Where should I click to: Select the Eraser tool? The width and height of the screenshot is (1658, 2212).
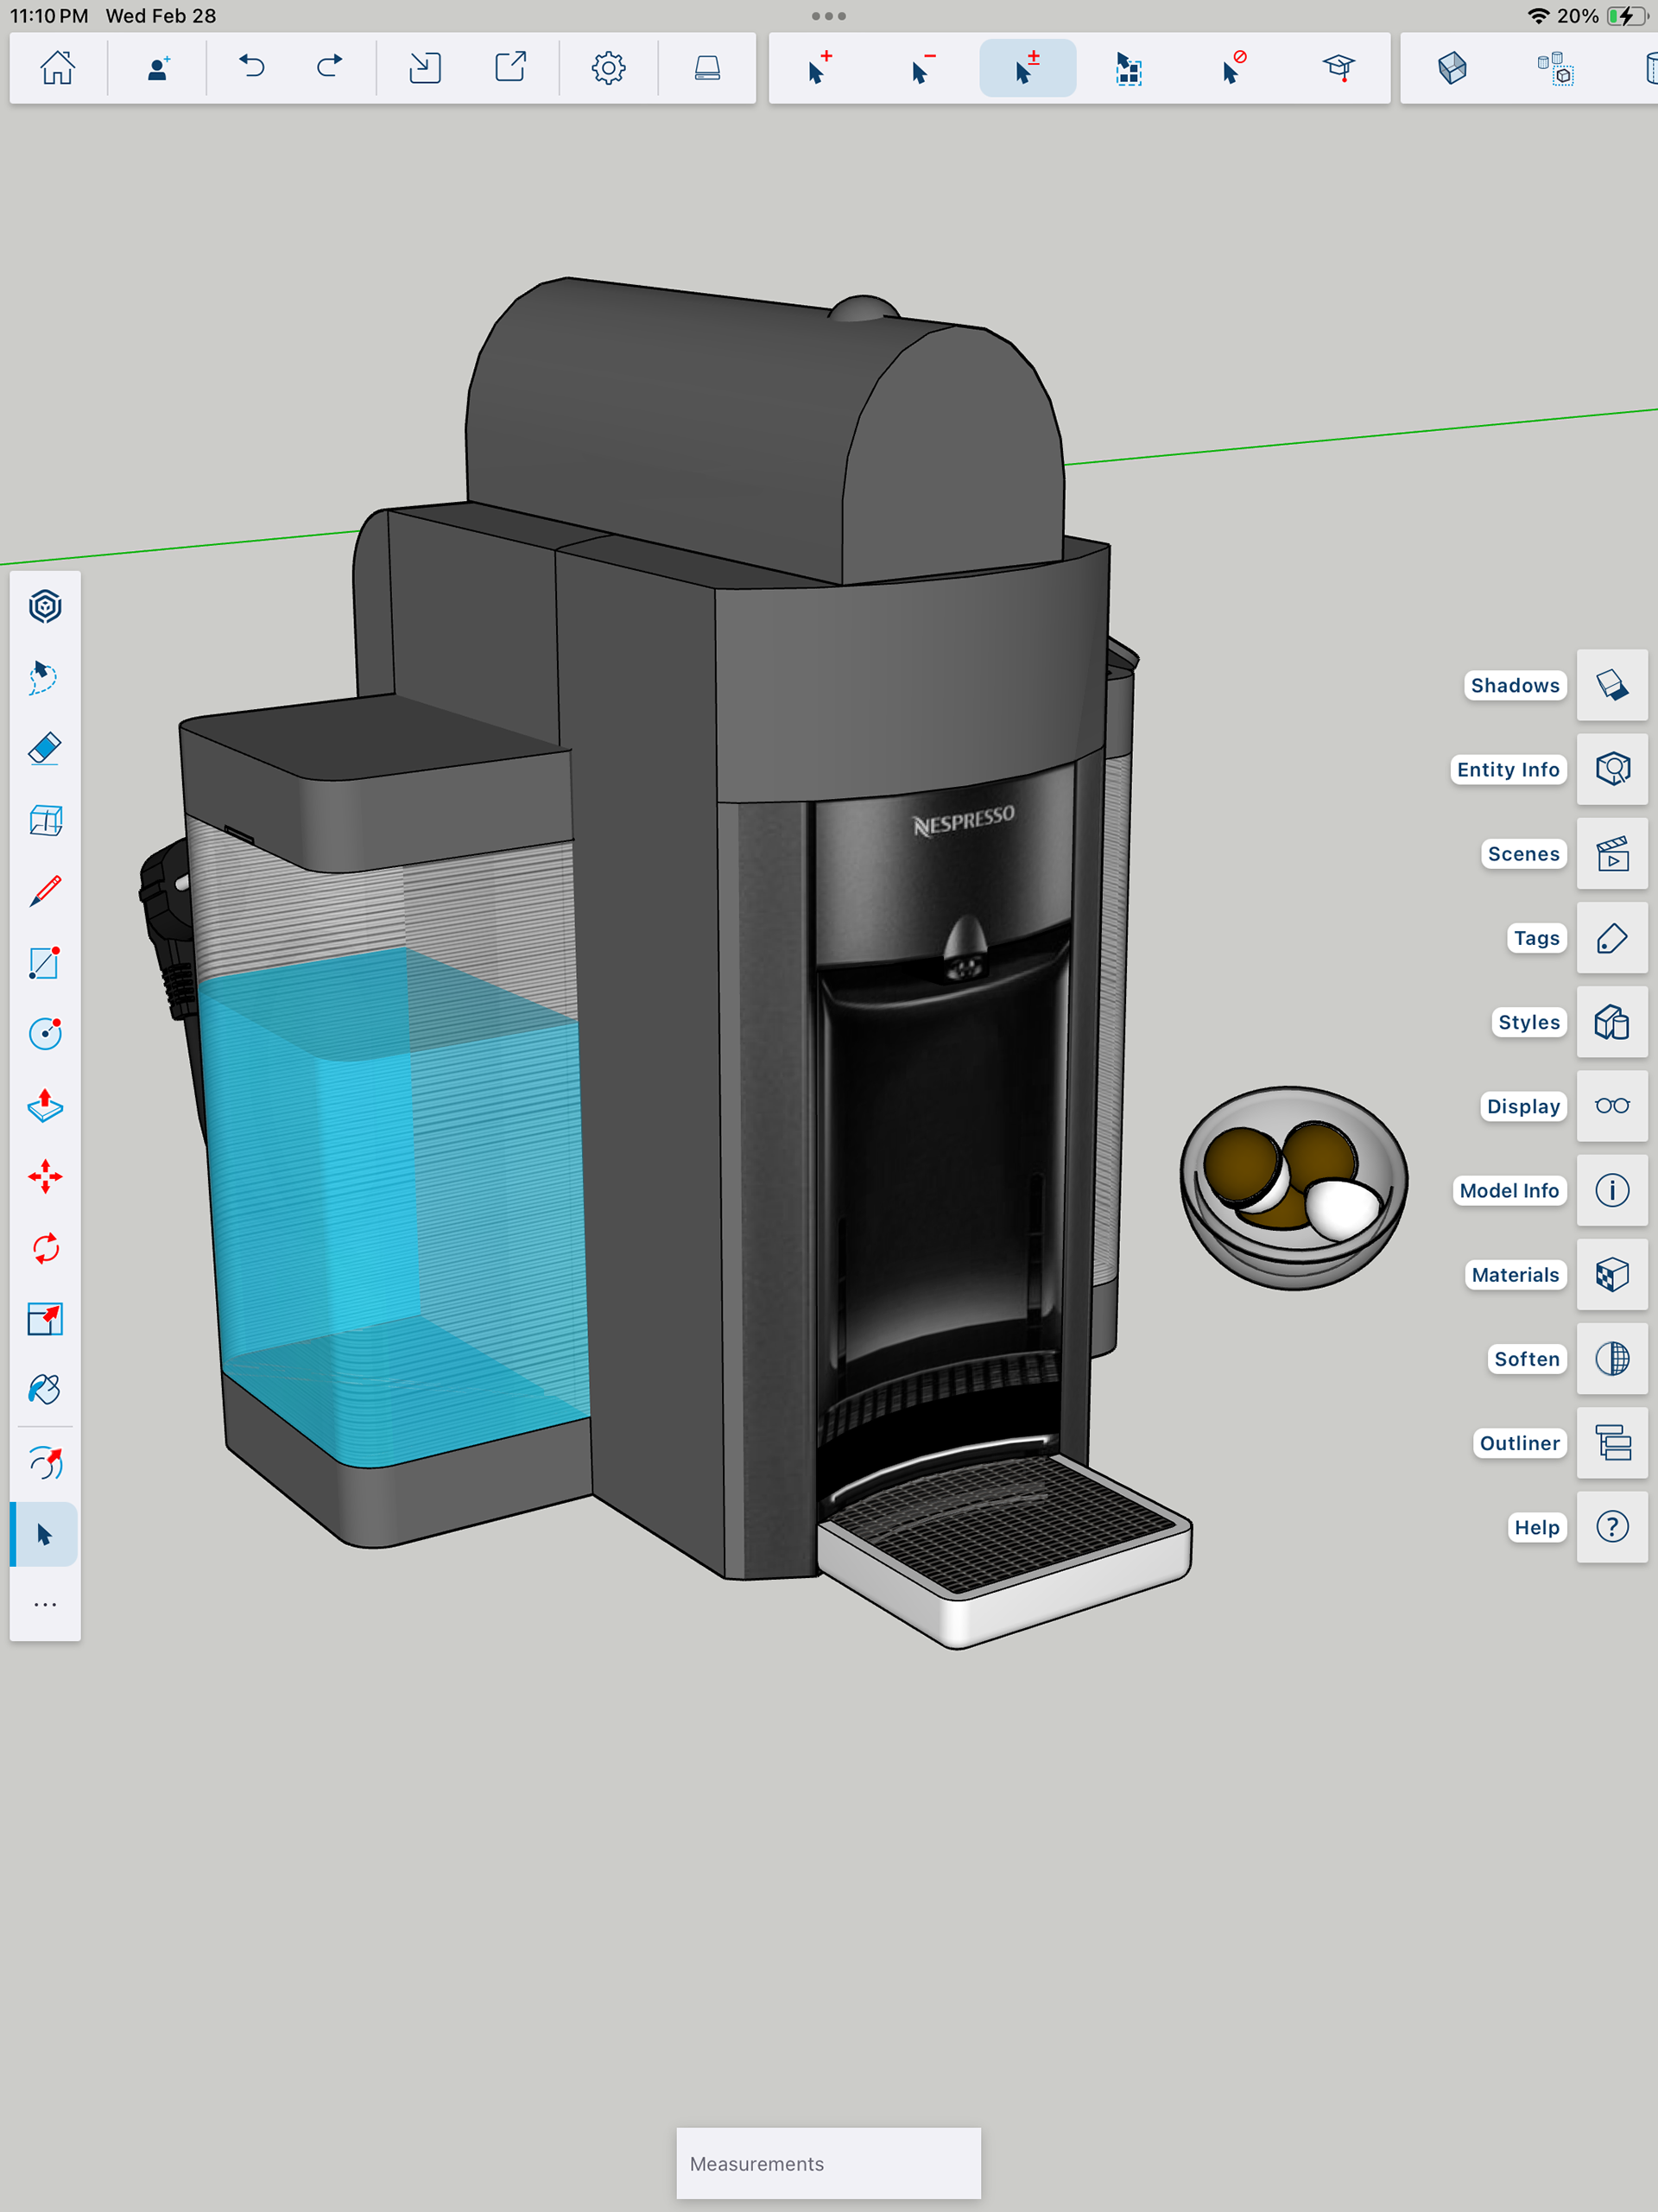point(45,749)
